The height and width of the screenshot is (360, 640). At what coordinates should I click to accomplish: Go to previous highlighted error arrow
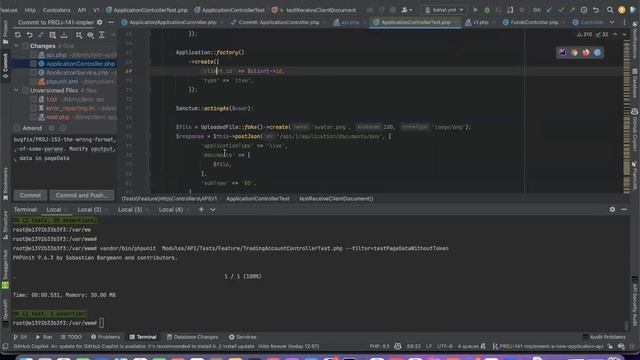(x=615, y=35)
